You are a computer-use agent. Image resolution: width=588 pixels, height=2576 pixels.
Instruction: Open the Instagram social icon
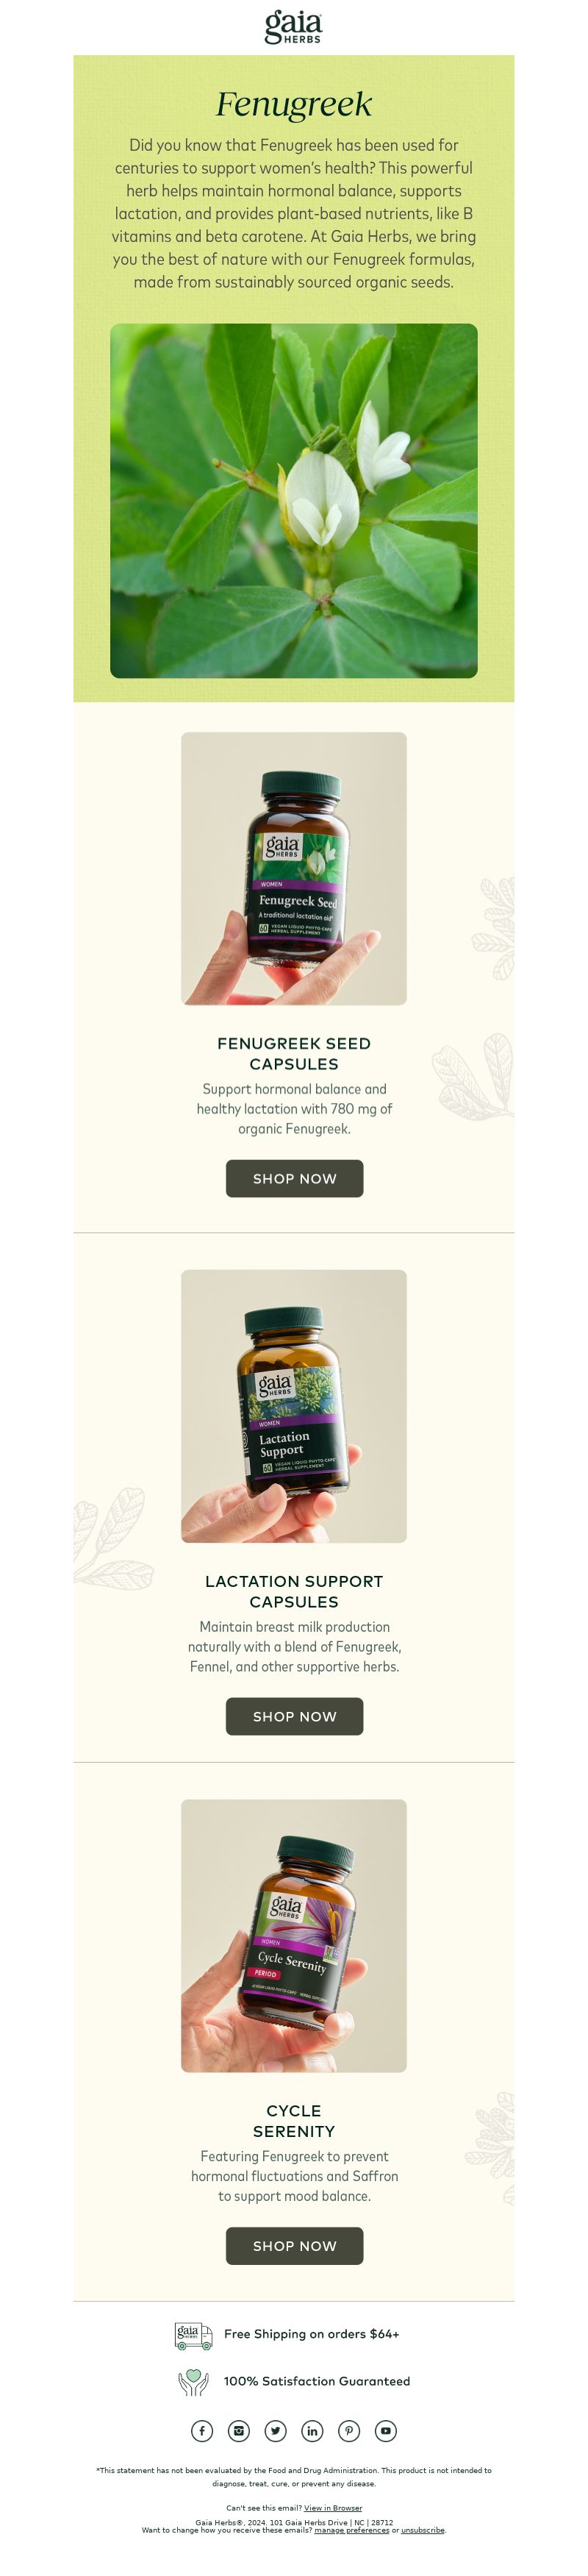click(x=239, y=2430)
